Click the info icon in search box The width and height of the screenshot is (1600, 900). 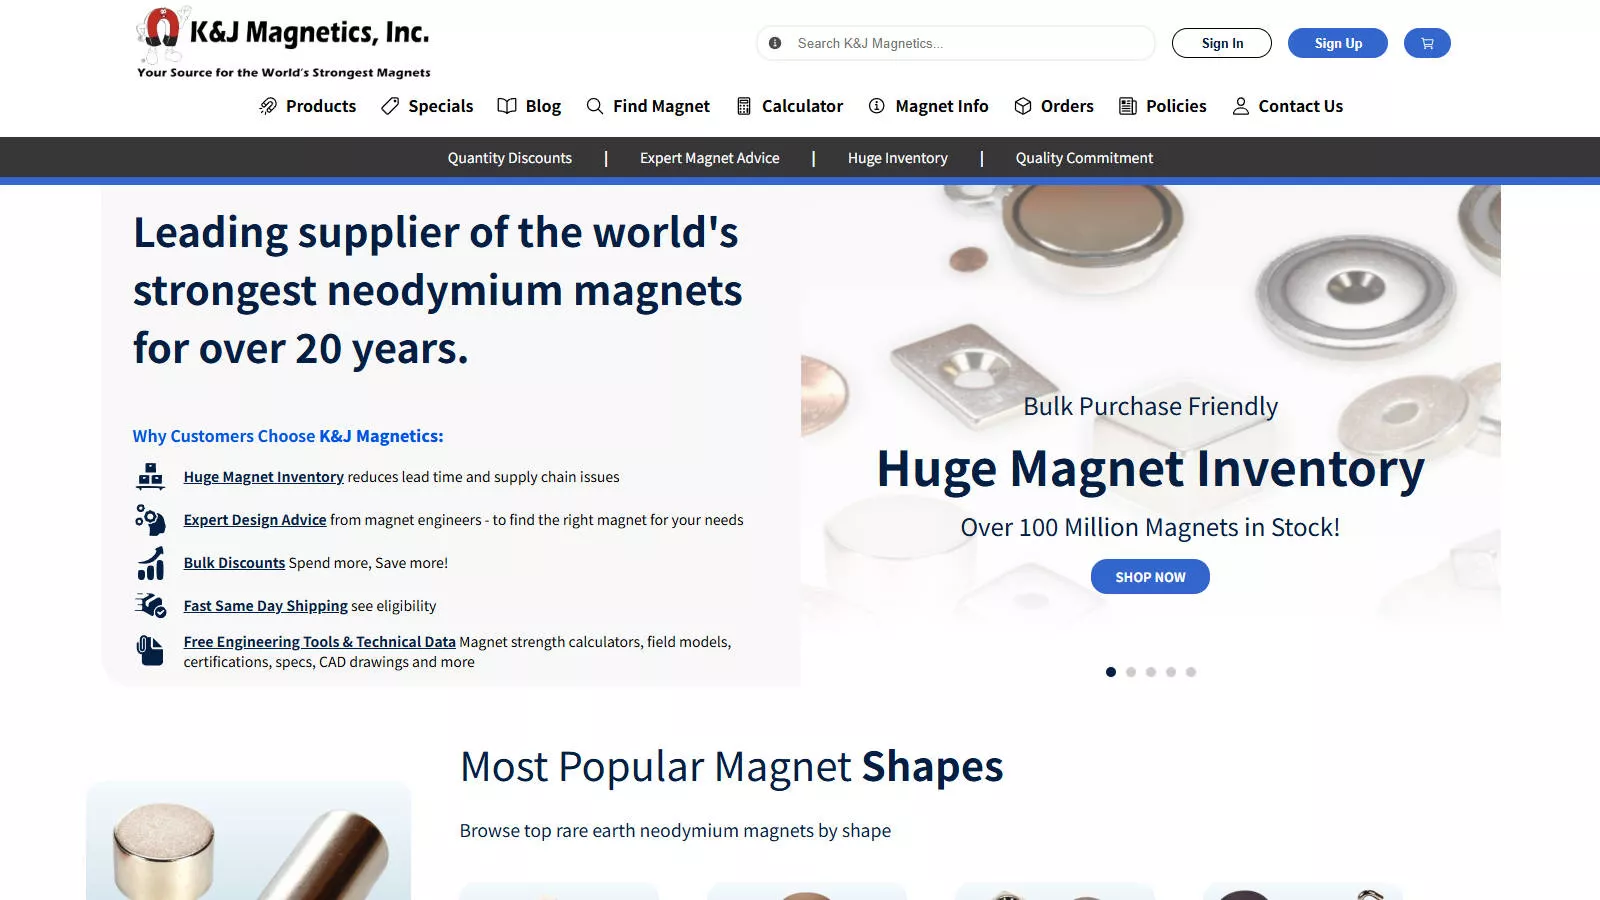pyautogui.click(x=775, y=43)
